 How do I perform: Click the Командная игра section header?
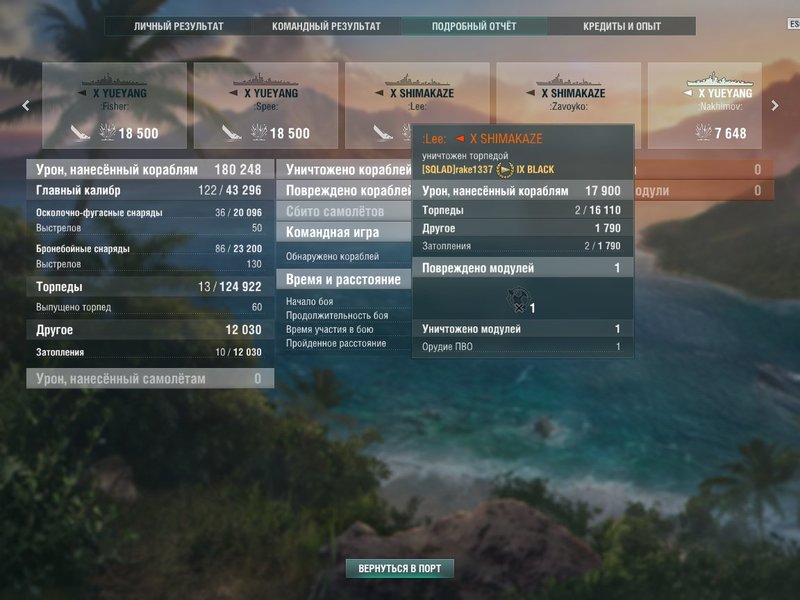pyautogui.click(x=343, y=232)
